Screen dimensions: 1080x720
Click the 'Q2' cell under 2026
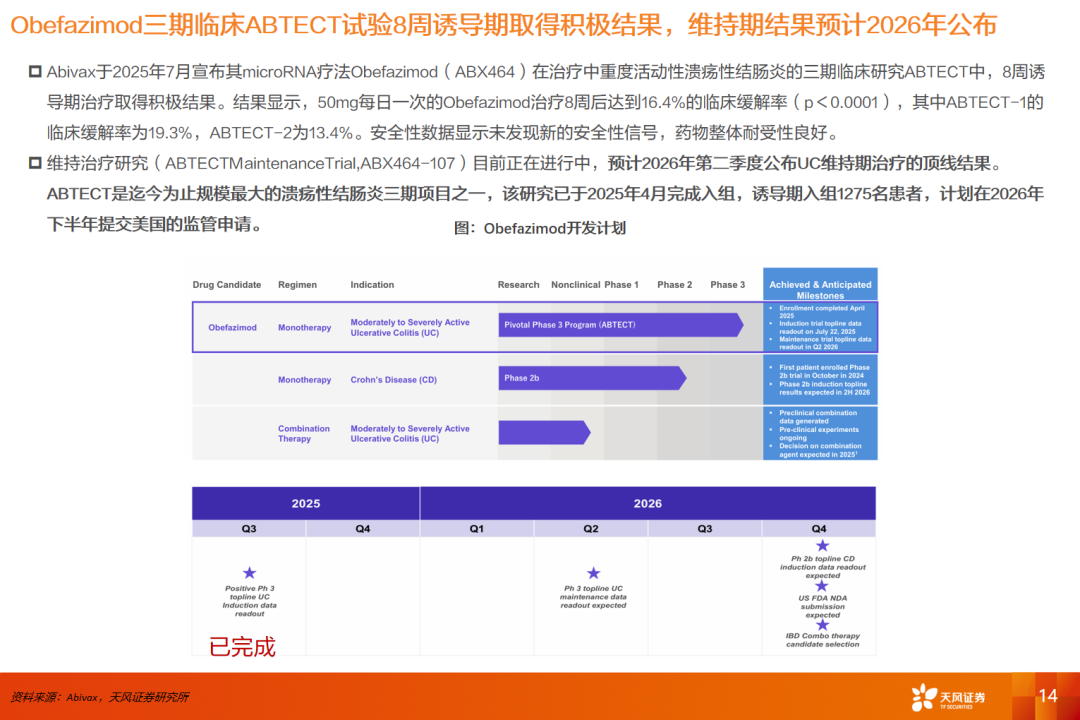pyautogui.click(x=591, y=528)
